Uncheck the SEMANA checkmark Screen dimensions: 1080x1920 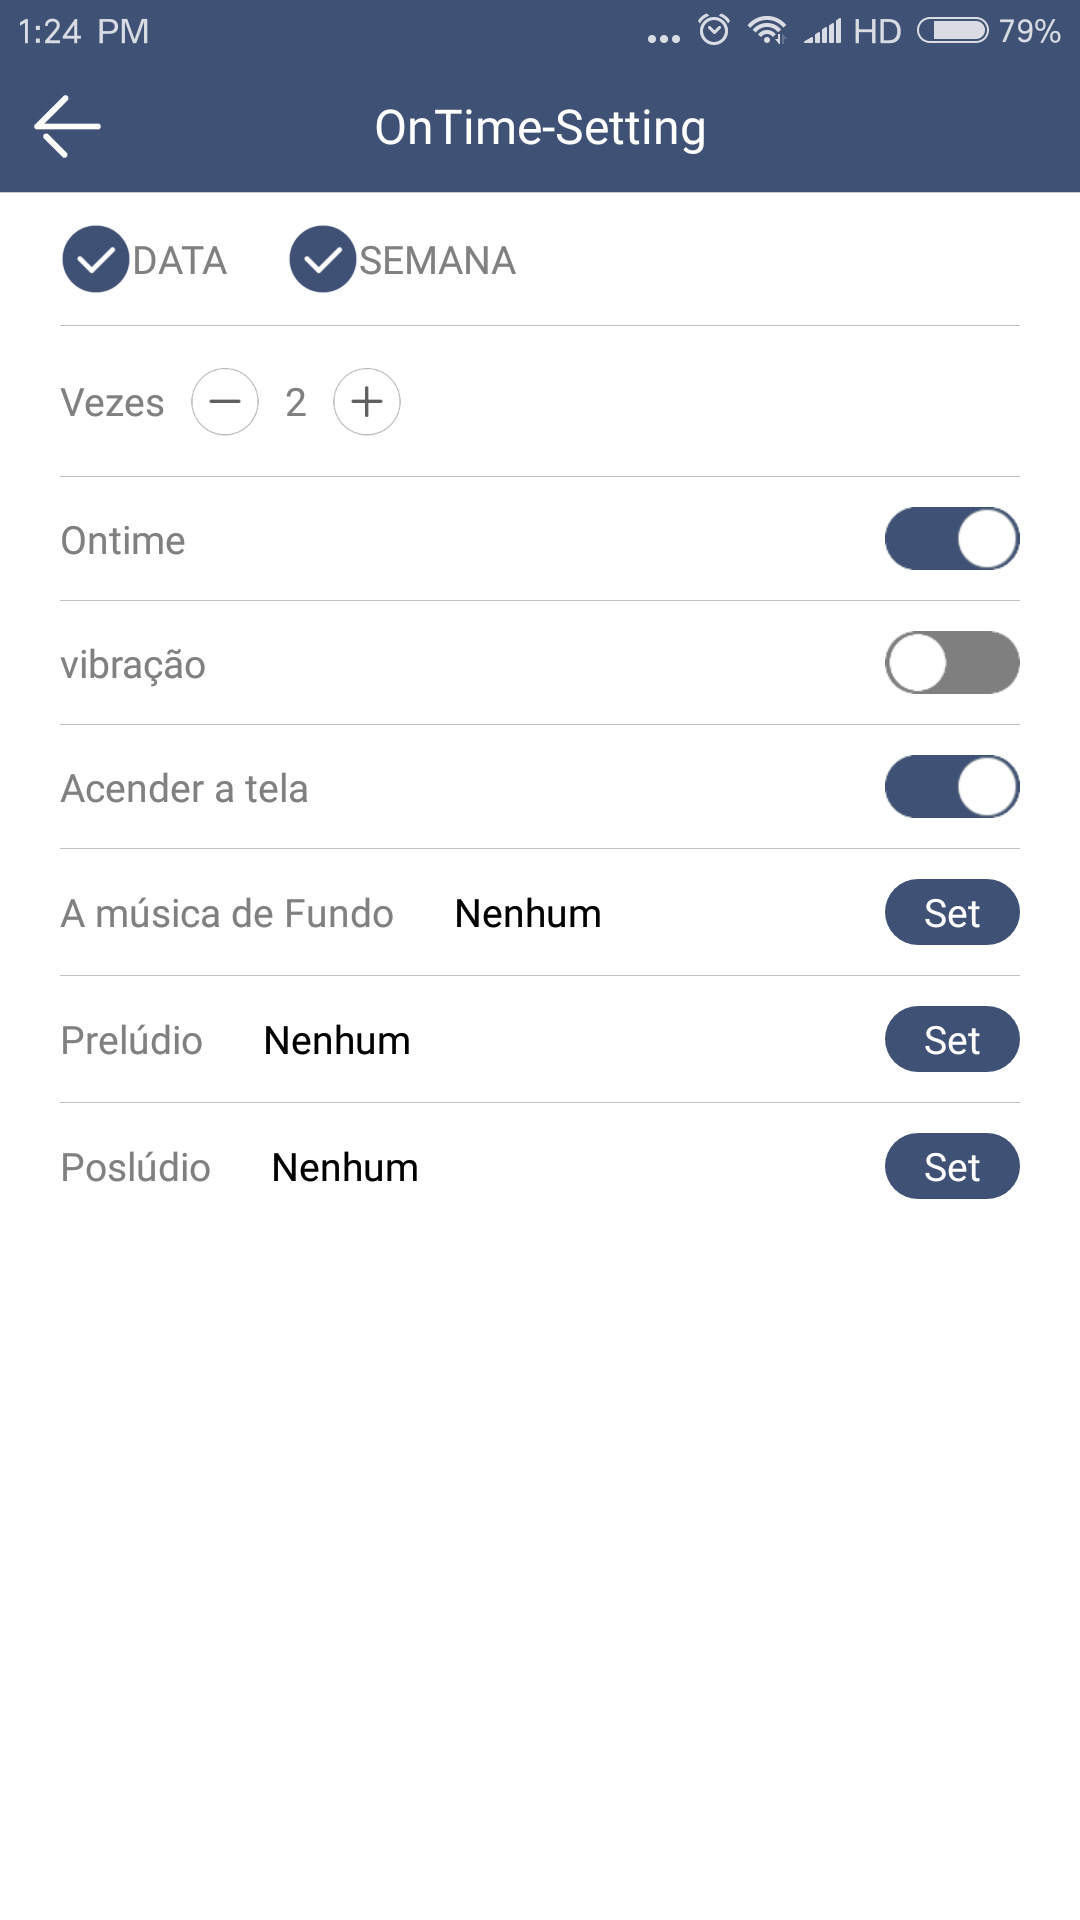click(323, 260)
